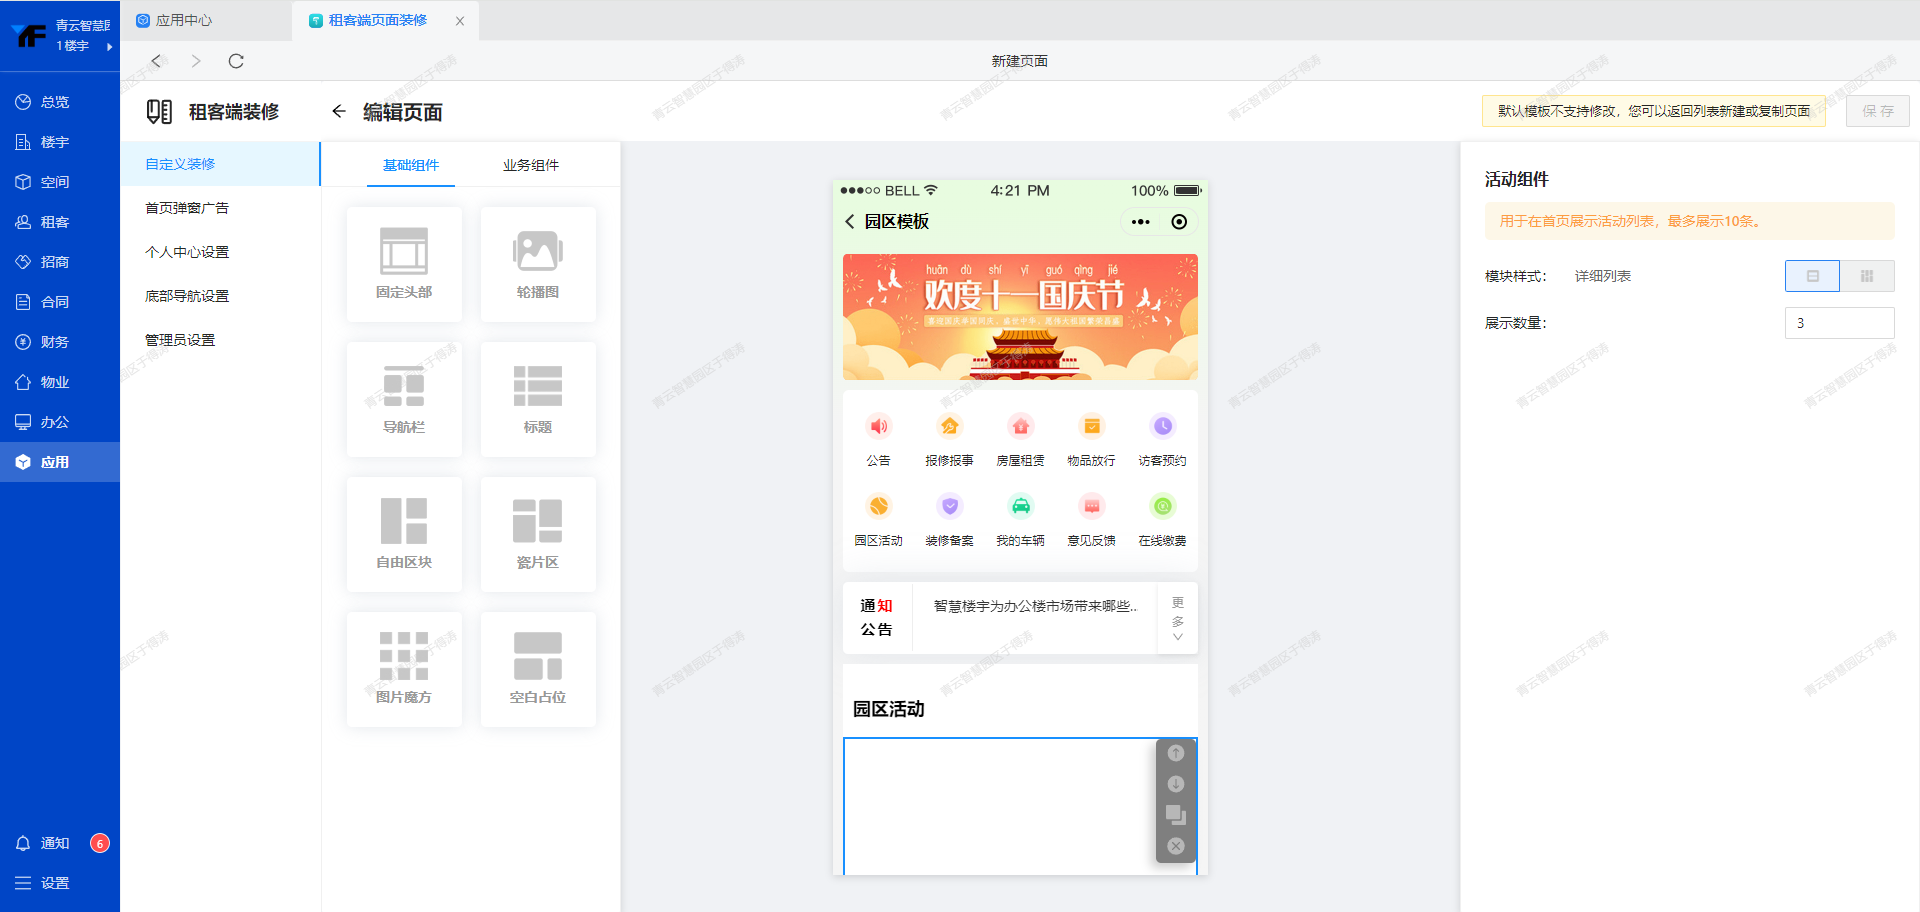
Task: Tap the 在线缴费 payment icon in preview
Action: [x=1163, y=507]
